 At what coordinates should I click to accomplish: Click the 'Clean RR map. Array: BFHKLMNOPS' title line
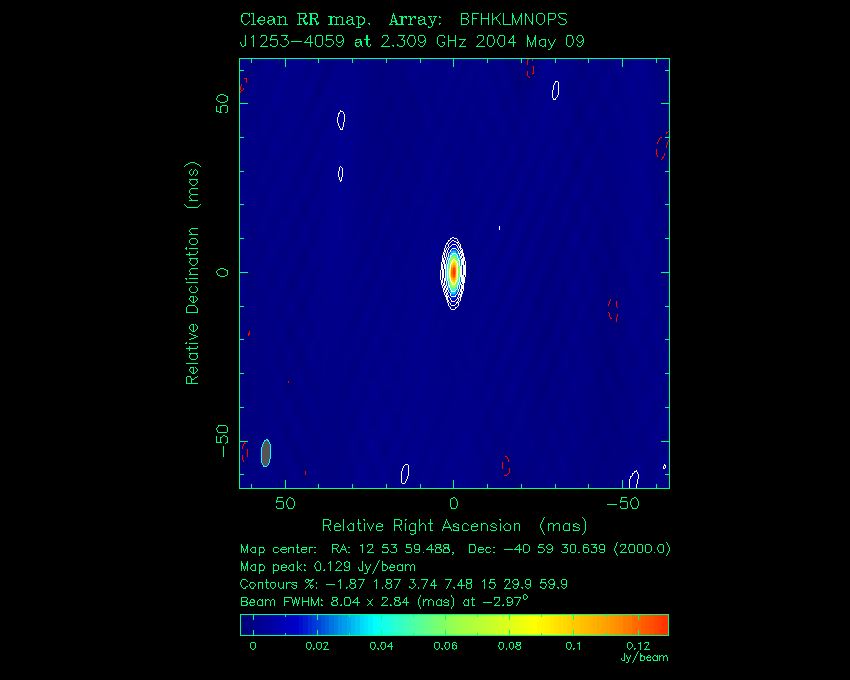pyautogui.click(x=403, y=20)
